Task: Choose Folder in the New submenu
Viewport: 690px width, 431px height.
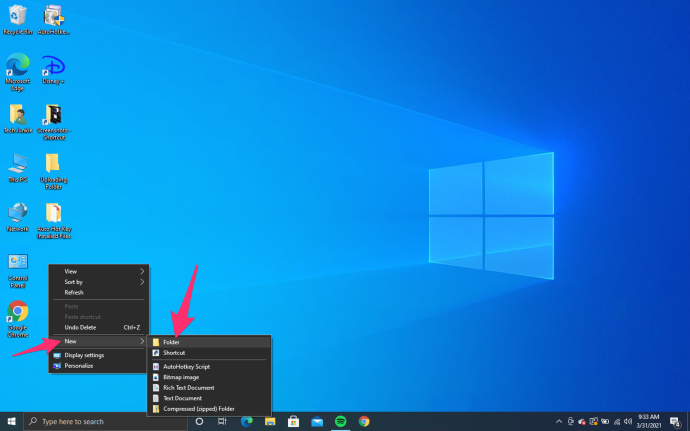Action: pos(209,342)
